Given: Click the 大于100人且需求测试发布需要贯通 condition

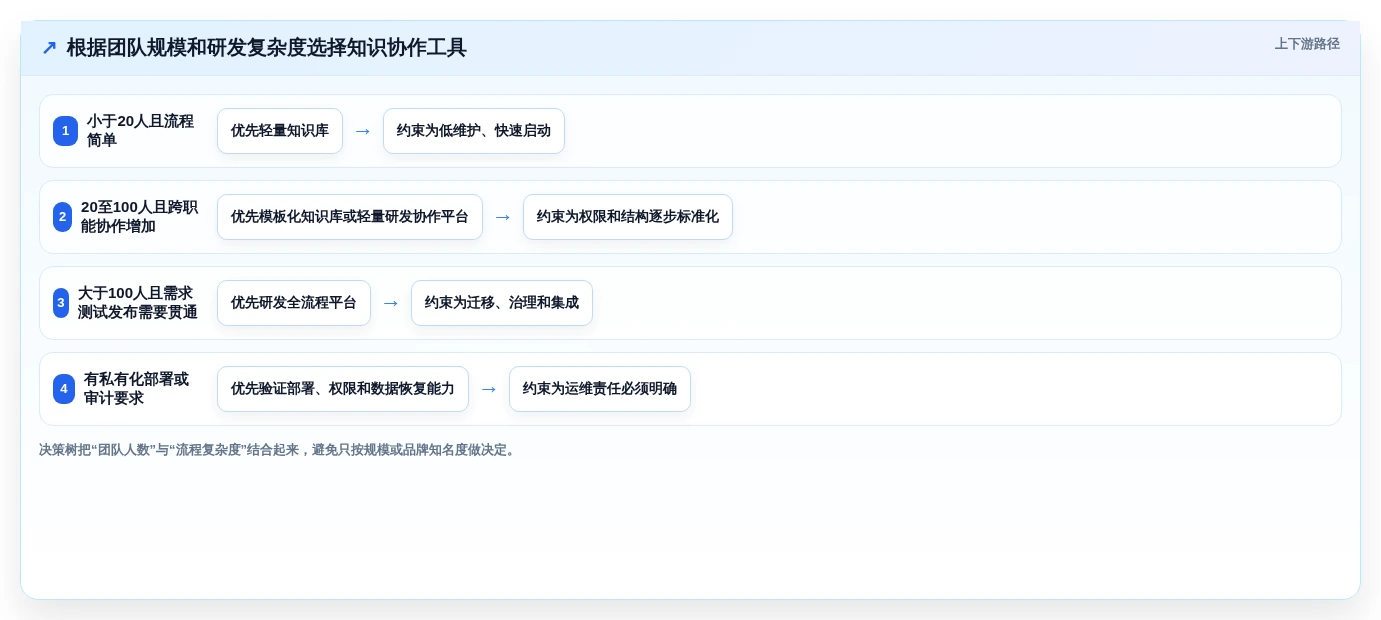Looking at the screenshot, I should [137, 303].
